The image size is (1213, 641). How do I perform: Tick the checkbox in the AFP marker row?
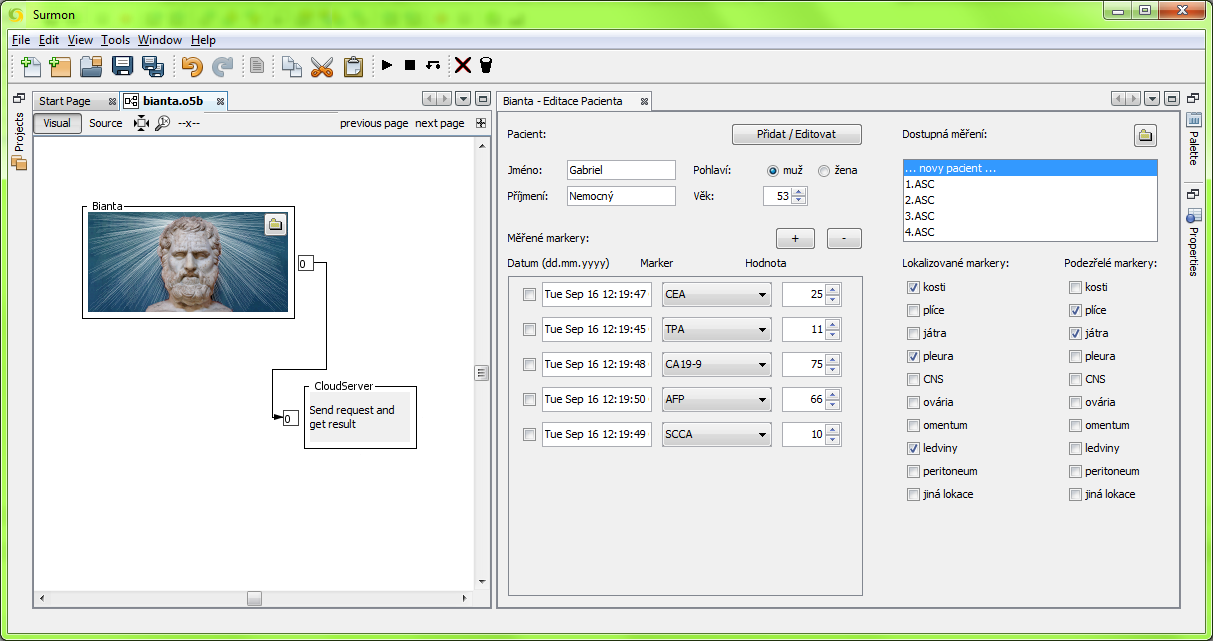(529, 400)
